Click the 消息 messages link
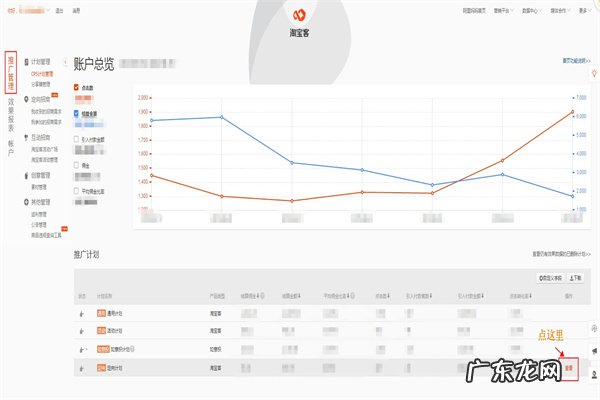The width and height of the screenshot is (600, 400). 76,11
